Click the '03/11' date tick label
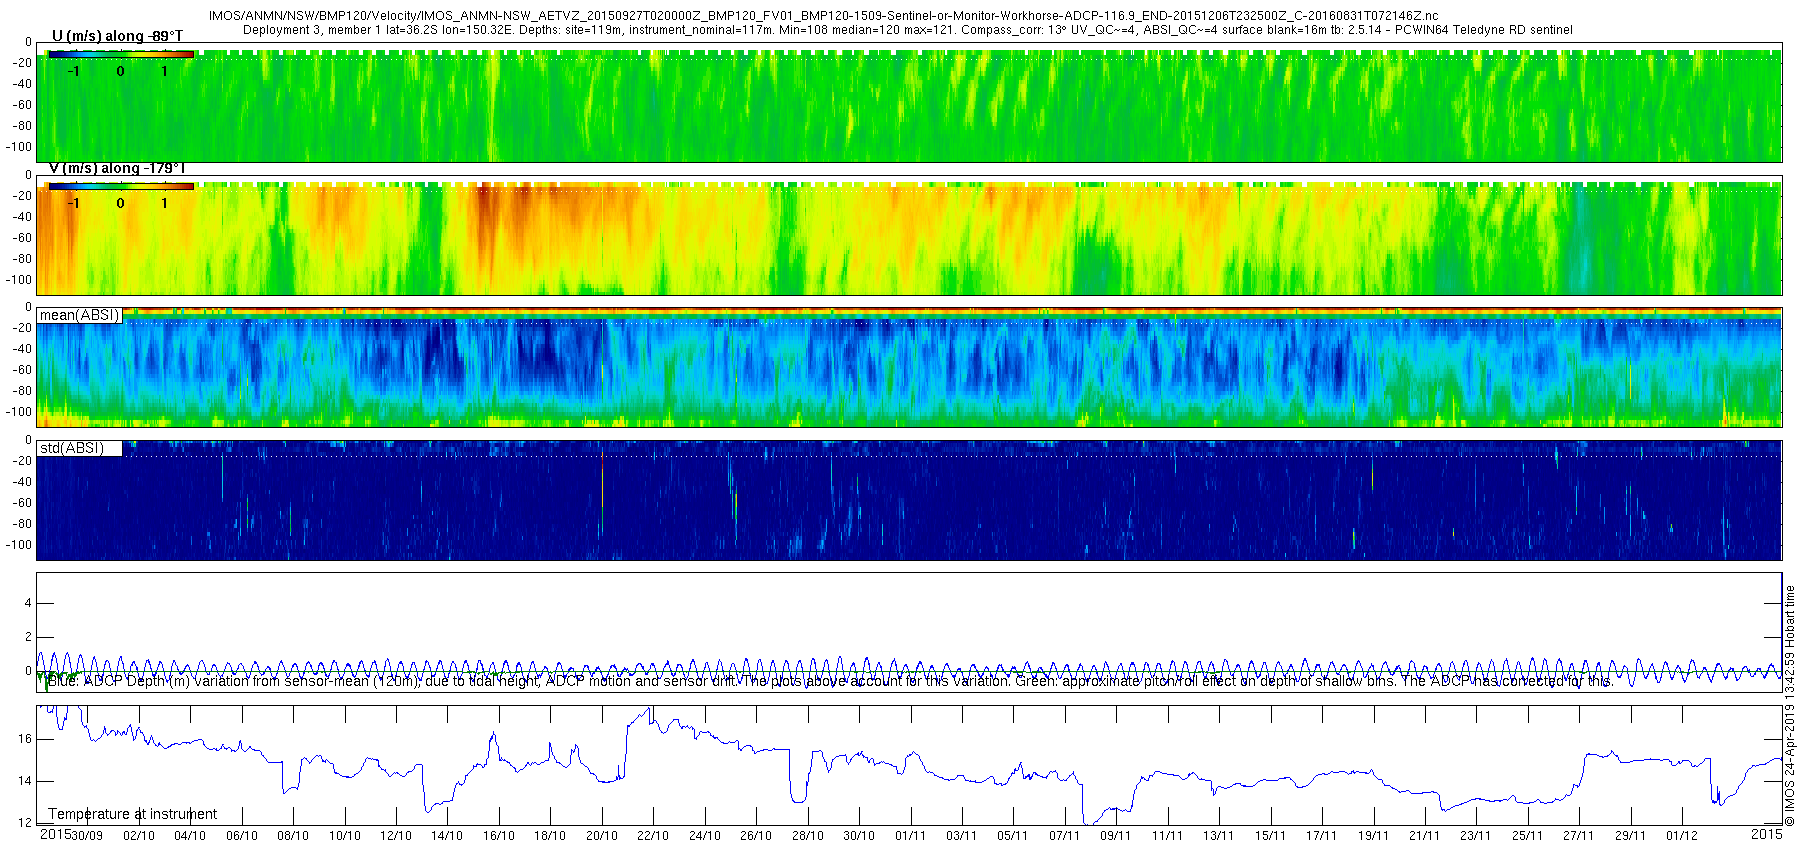Image resolution: width=1800 pixels, height=850 pixels. pos(962,836)
